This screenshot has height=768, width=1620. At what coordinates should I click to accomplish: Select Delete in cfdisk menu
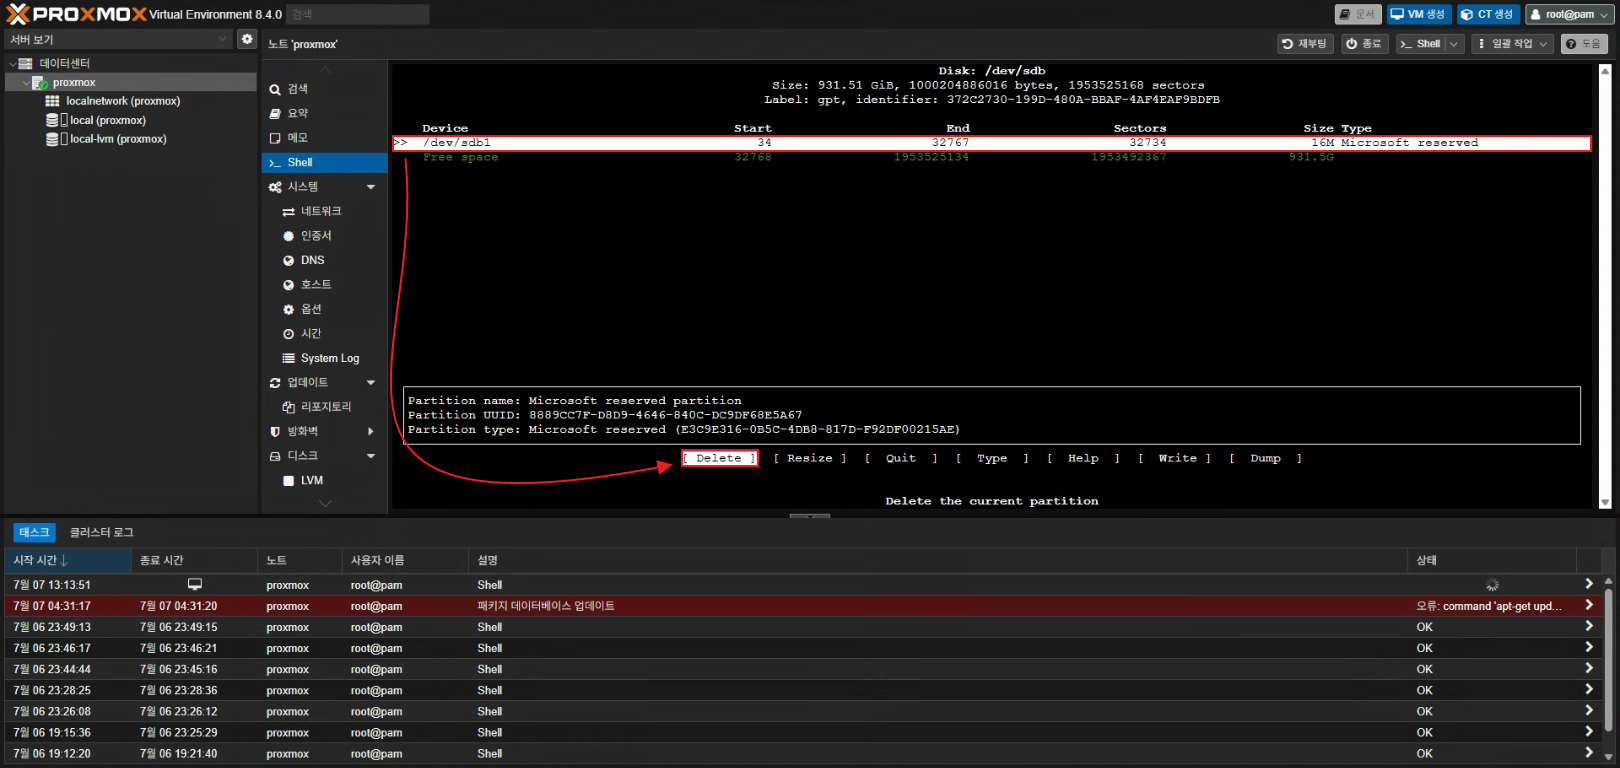[719, 458]
